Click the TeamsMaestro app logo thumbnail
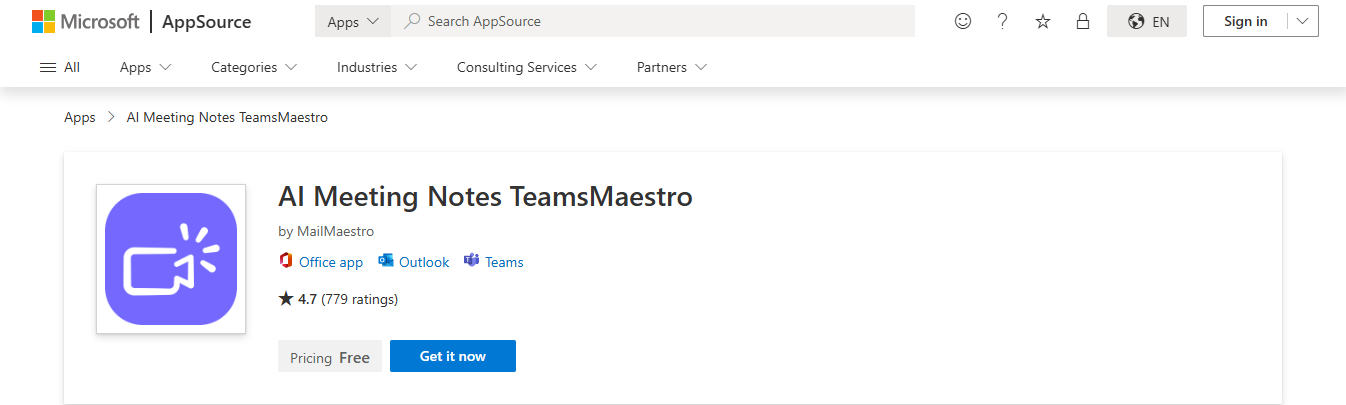This screenshot has width=1346, height=405. click(x=171, y=259)
